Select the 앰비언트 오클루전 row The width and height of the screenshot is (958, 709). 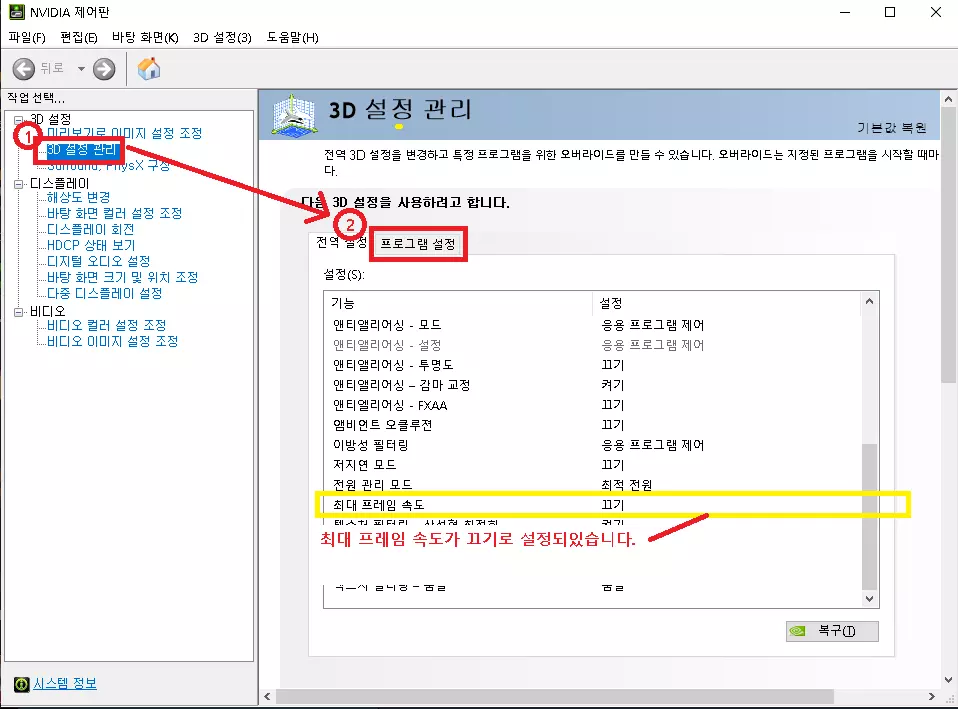592,425
